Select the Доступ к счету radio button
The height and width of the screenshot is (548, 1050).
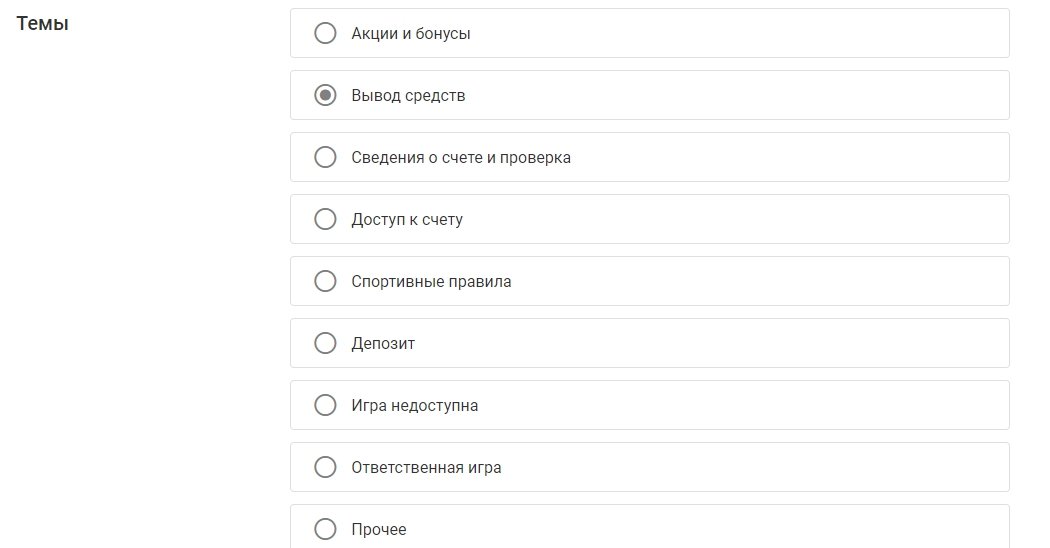[325, 219]
